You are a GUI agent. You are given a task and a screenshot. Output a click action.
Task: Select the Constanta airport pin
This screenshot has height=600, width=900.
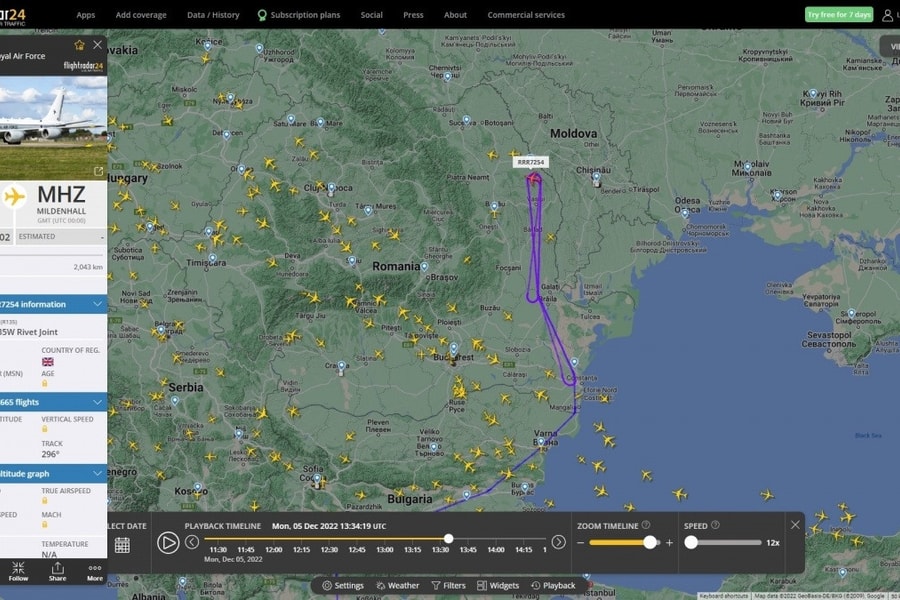click(x=574, y=363)
